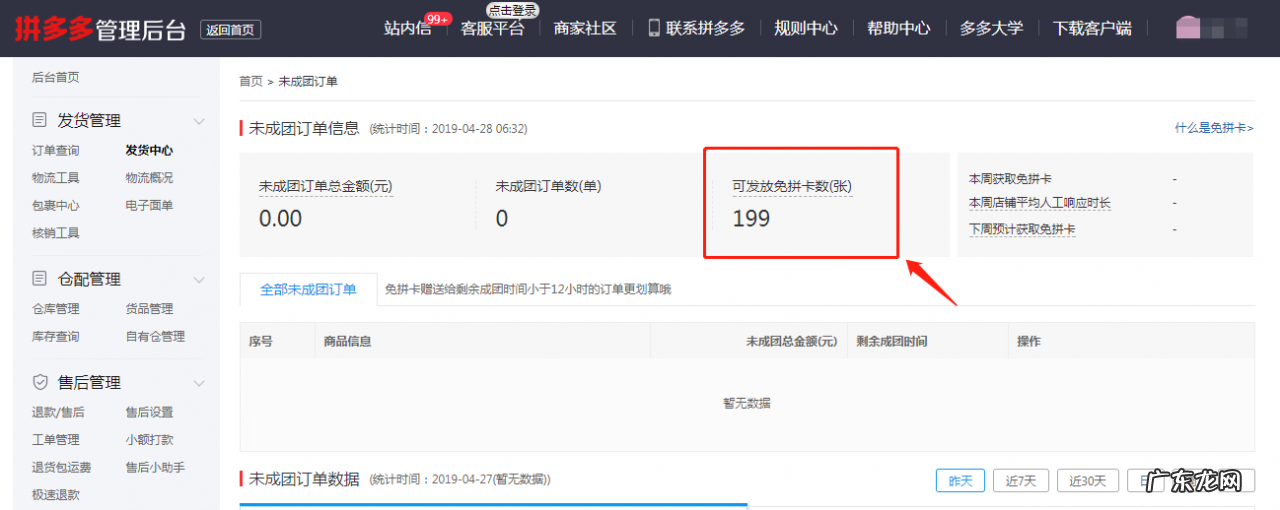This screenshot has width=1280, height=510.
Task: Collapse the 发货管理 section chevron
Action: click(199, 121)
